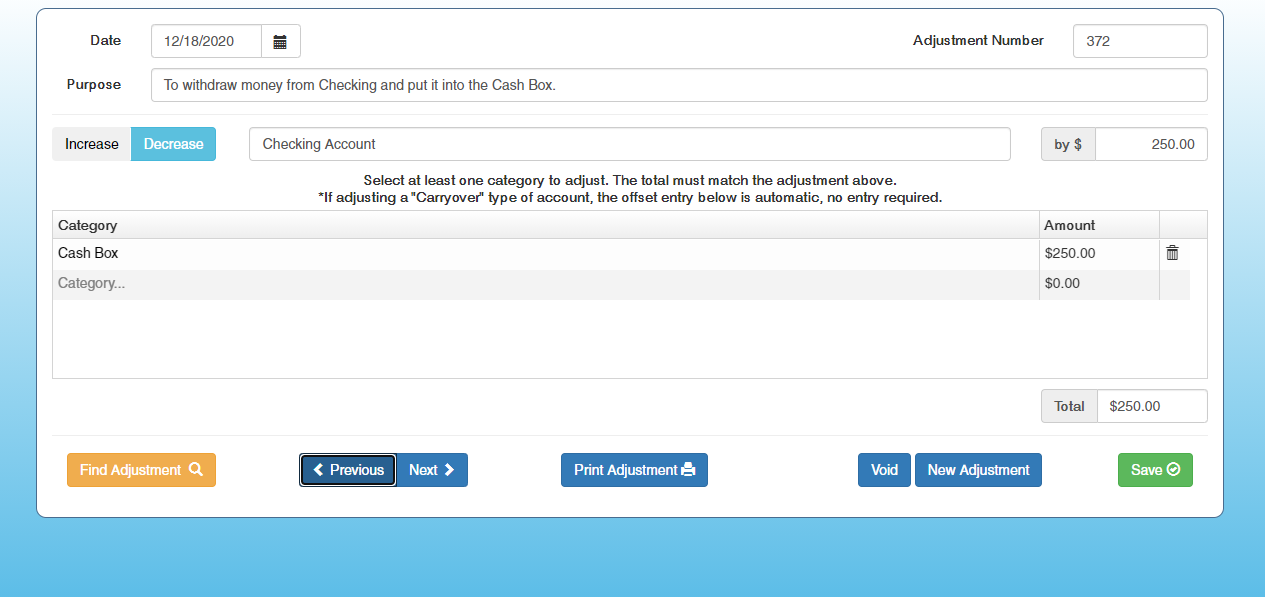This screenshot has width=1265, height=597.
Task: Print the adjustment
Action: 634,470
